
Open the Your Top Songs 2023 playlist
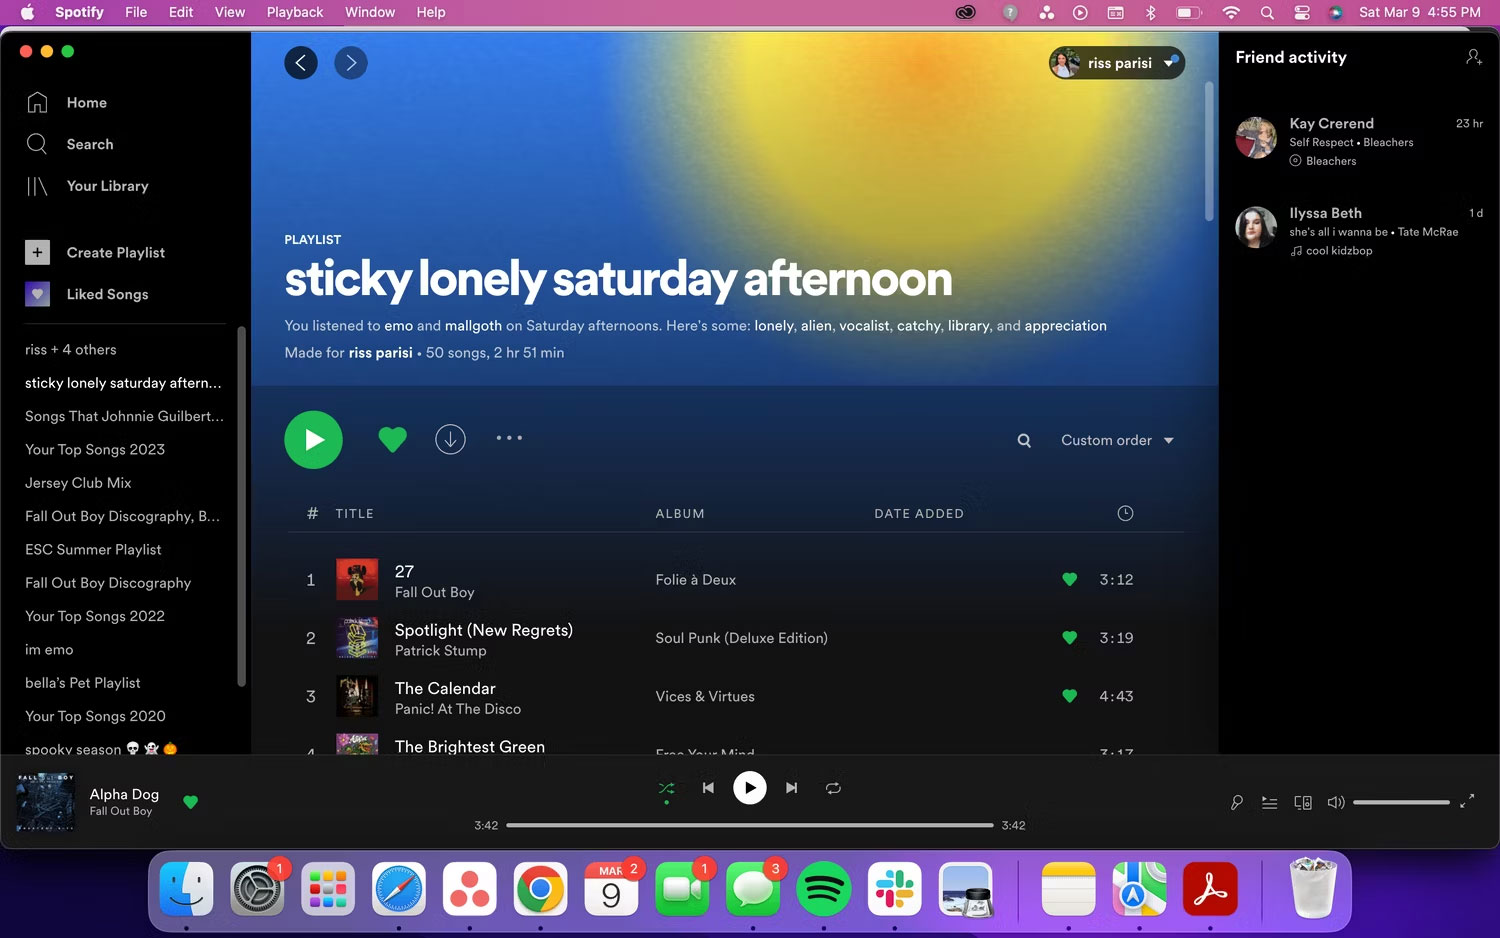(x=95, y=449)
